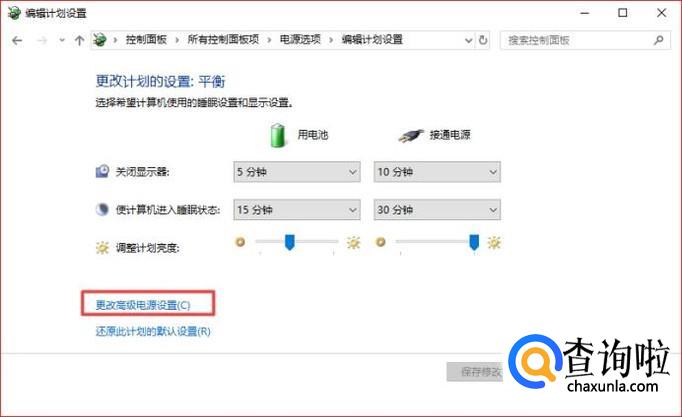Go to 控制面板 breadcrumb
The width and height of the screenshot is (682, 417).
[x=146, y=40]
